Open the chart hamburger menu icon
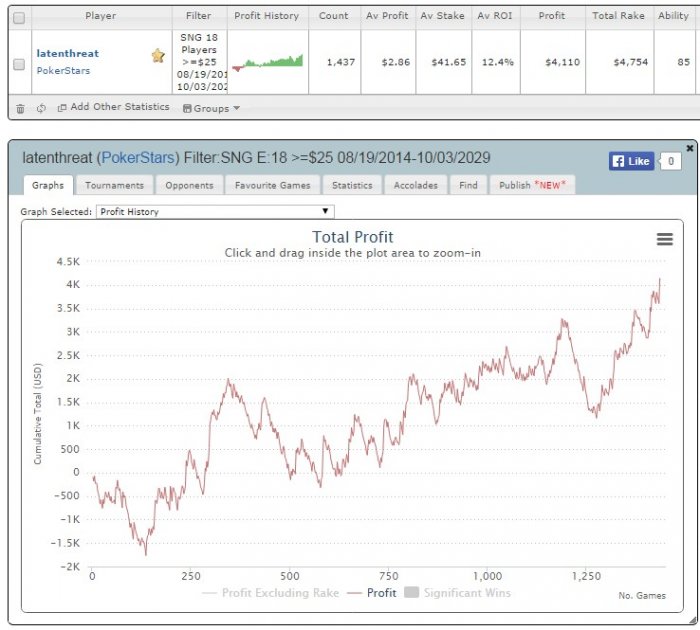The width and height of the screenshot is (700, 630). pos(665,239)
